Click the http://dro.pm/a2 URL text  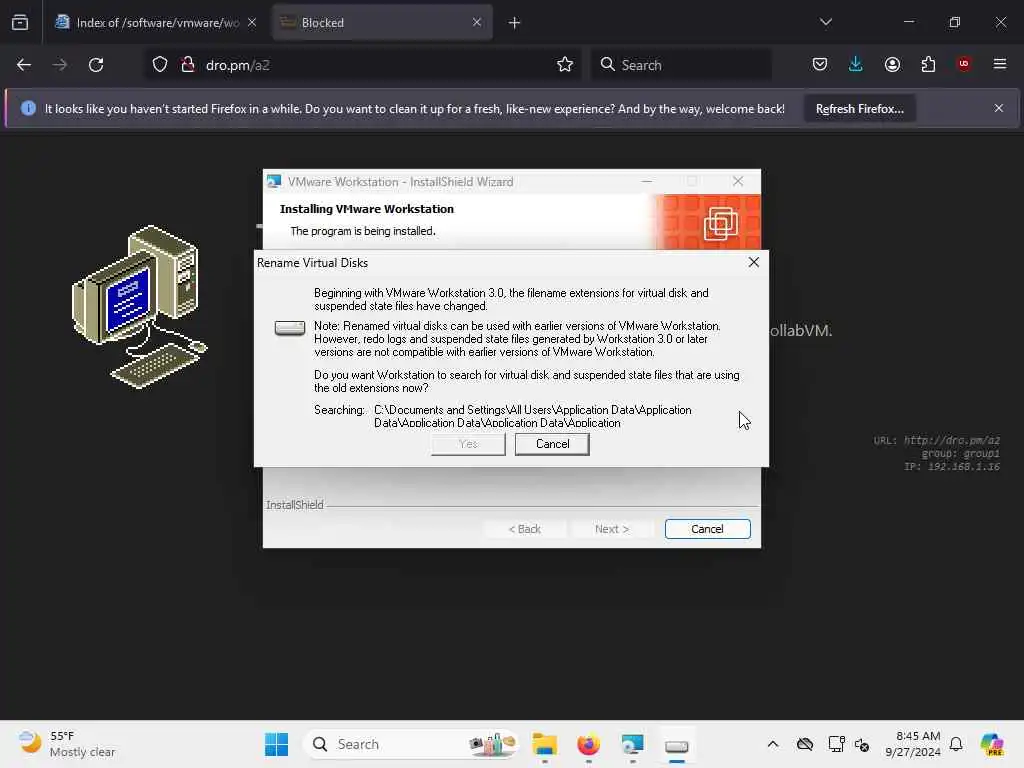click(952, 440)
